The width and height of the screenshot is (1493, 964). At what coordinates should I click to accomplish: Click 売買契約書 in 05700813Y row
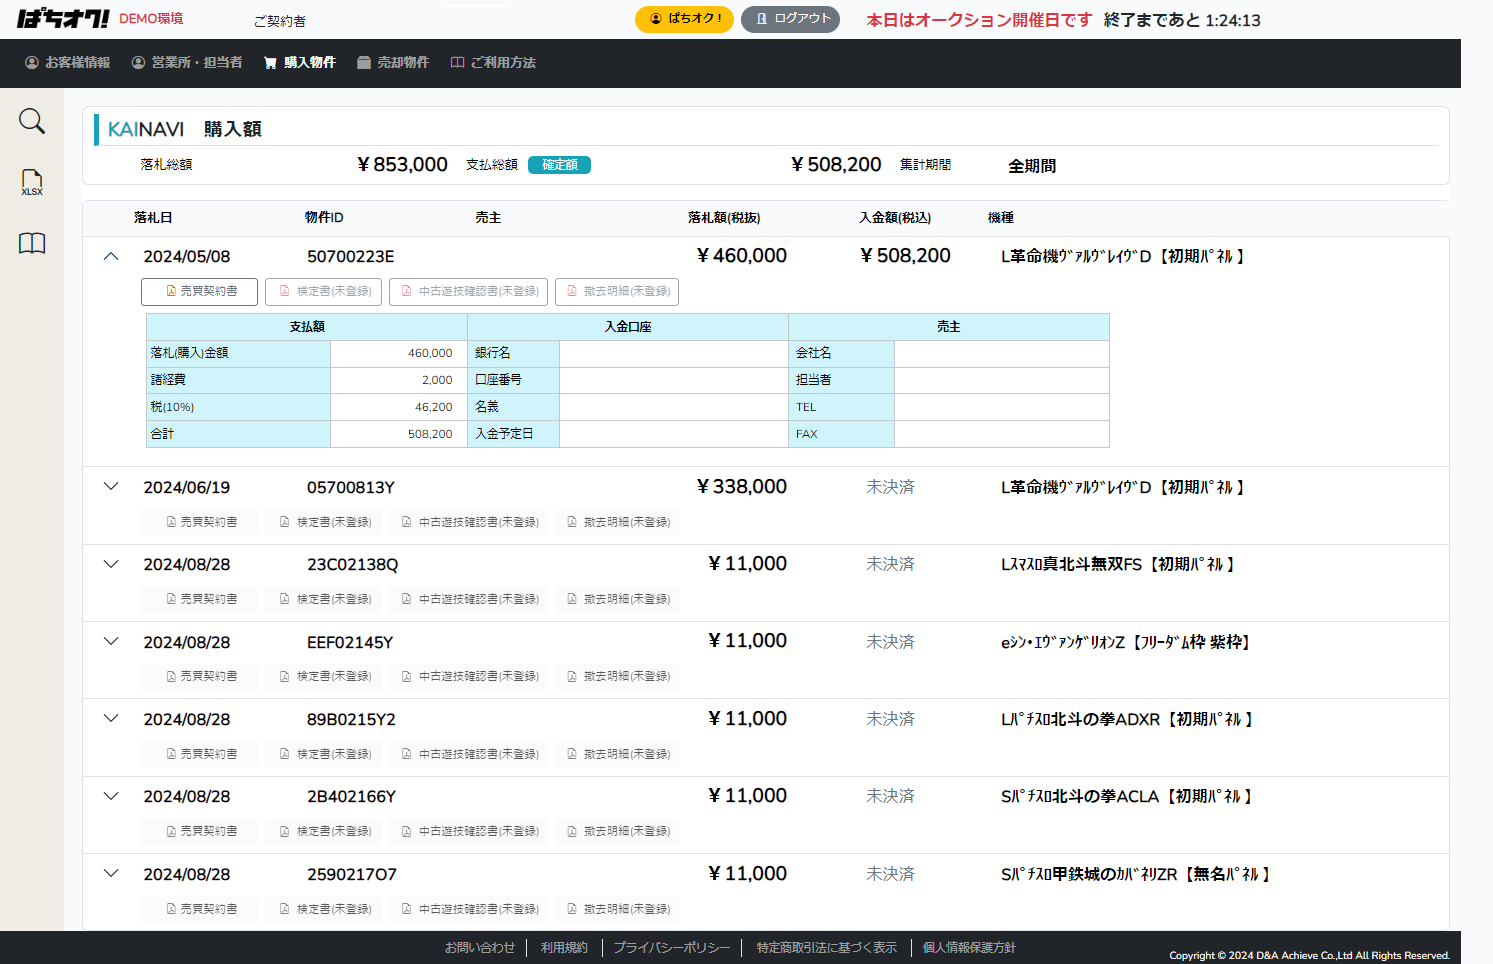(x=199, y=522)
